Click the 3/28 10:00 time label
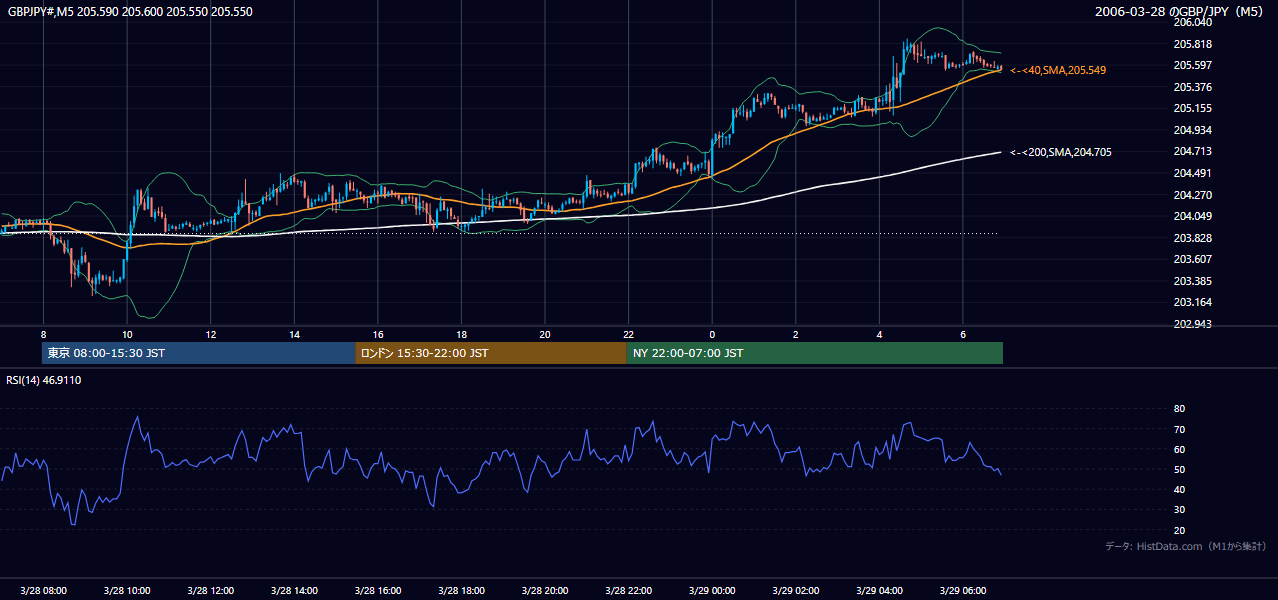 (127, 591)
